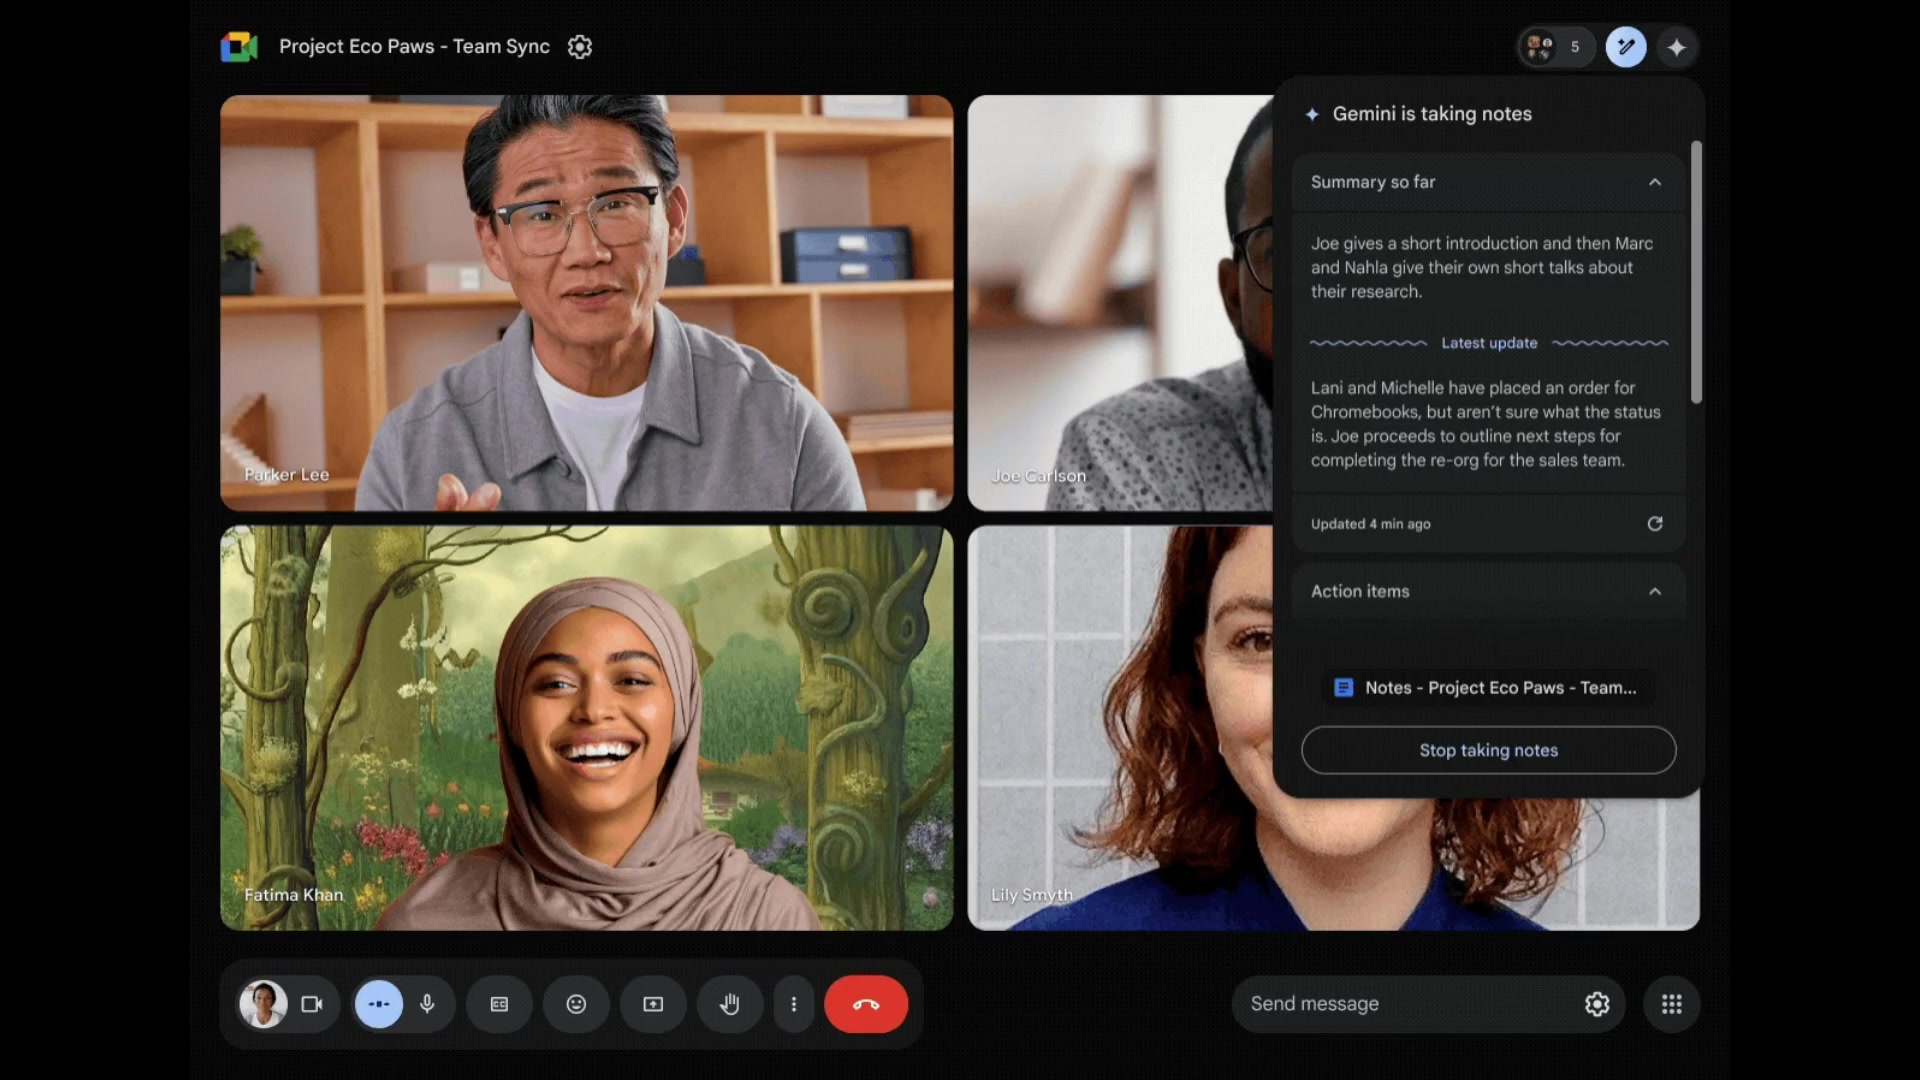Select Joe Carlson's video tile
This screenshot has width=1920, height=1080.
(1120, 303)
